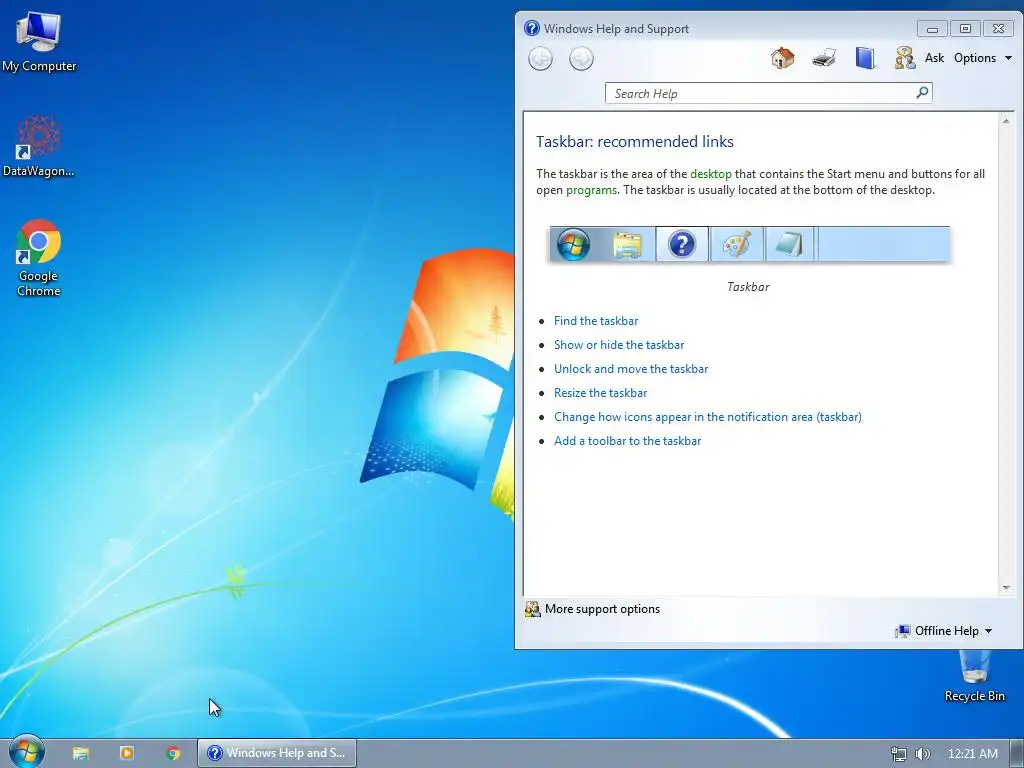The image size is (1024, 768).
Task: Maximize the Help and Support window
Action: coord(965,29)
